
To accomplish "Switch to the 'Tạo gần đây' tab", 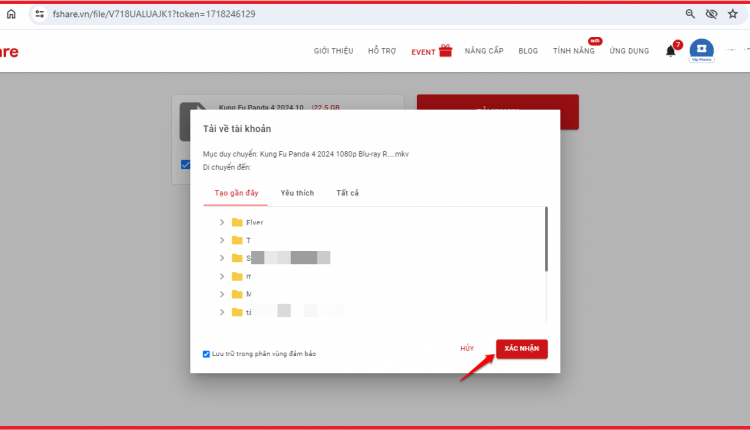I will [236, 193].
